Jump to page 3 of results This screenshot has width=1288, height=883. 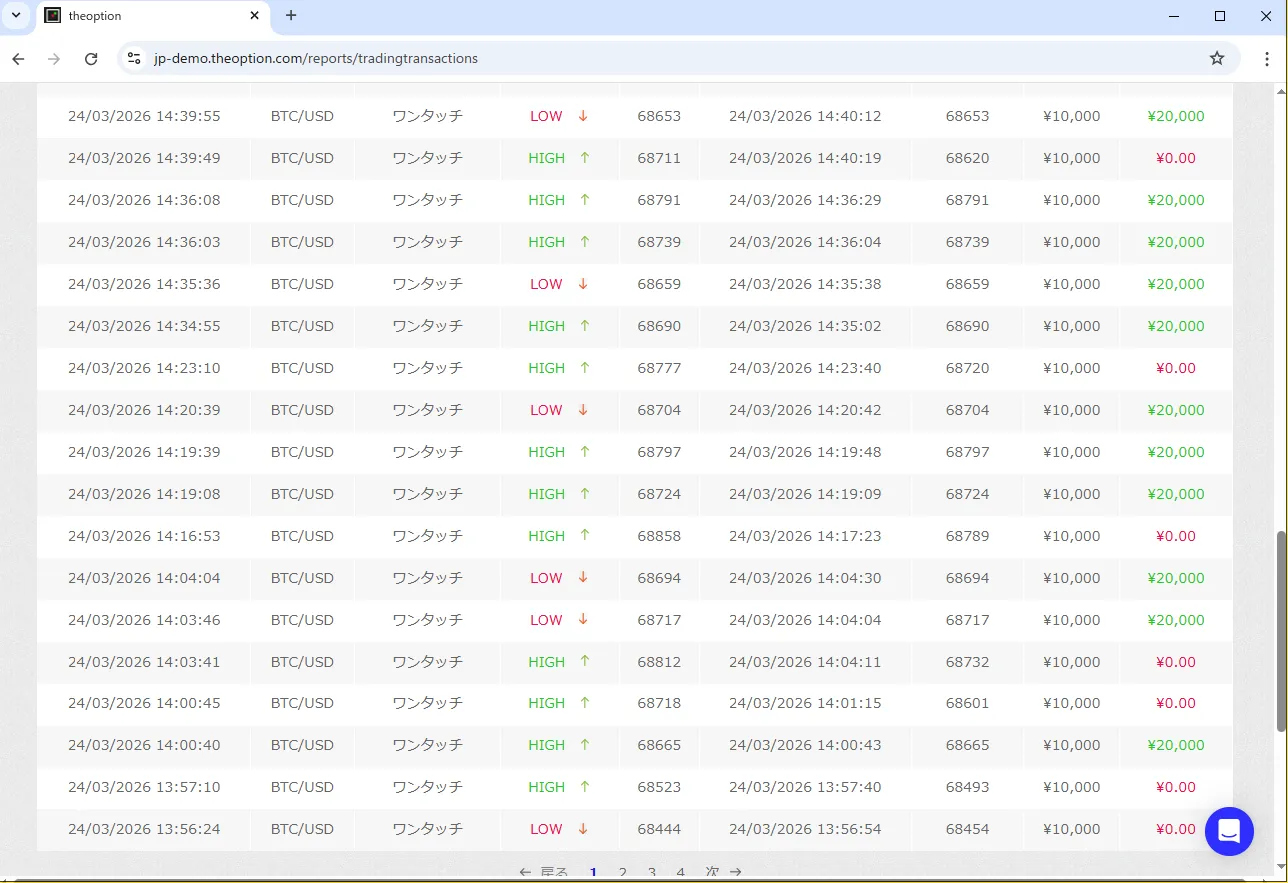(651, 873)
